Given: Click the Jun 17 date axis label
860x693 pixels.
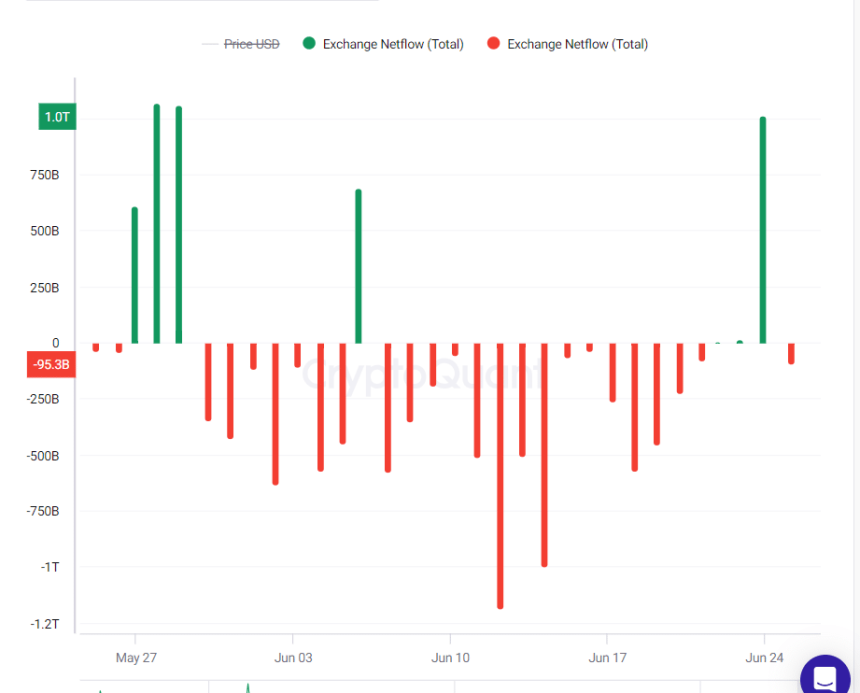Looking at the screenshot, I should coord(607,658).
